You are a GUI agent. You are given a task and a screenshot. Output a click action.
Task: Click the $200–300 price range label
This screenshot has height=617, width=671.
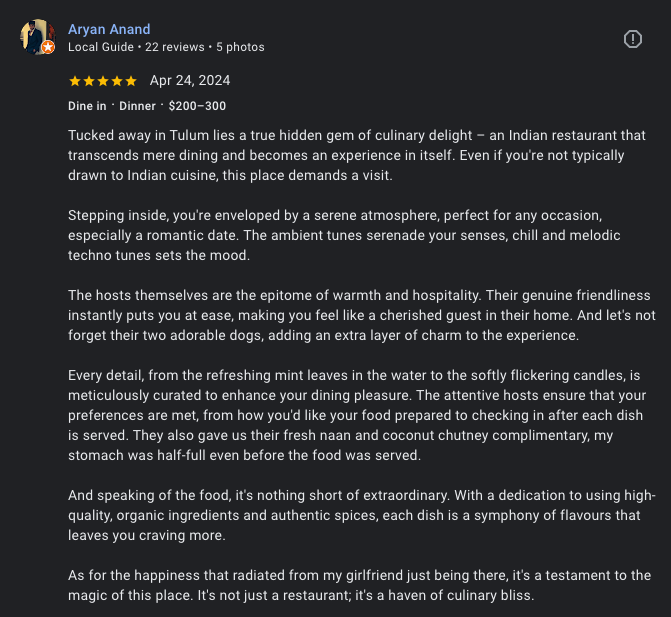(x=198, y=106)
